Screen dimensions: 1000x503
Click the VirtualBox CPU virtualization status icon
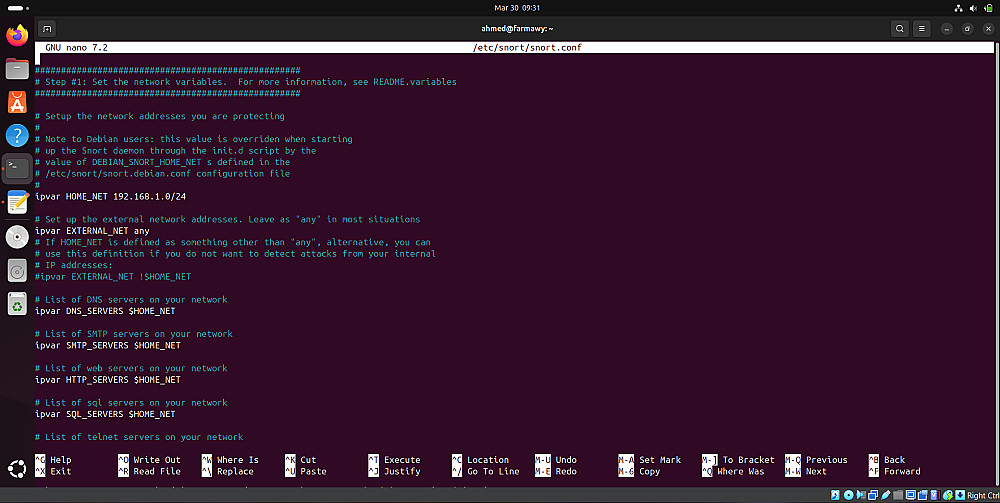935,495
